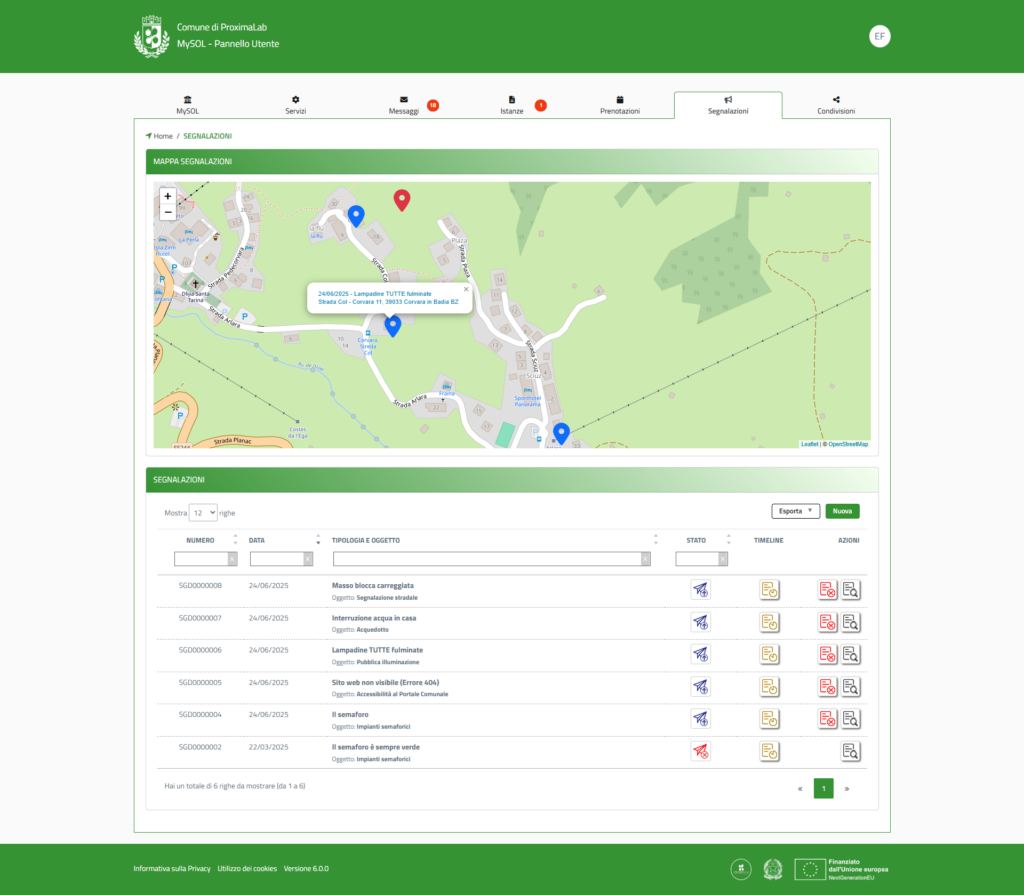Switch to the Messaggi tab
The height and width of the screenshot is (895, 1024).
(404, 106)
